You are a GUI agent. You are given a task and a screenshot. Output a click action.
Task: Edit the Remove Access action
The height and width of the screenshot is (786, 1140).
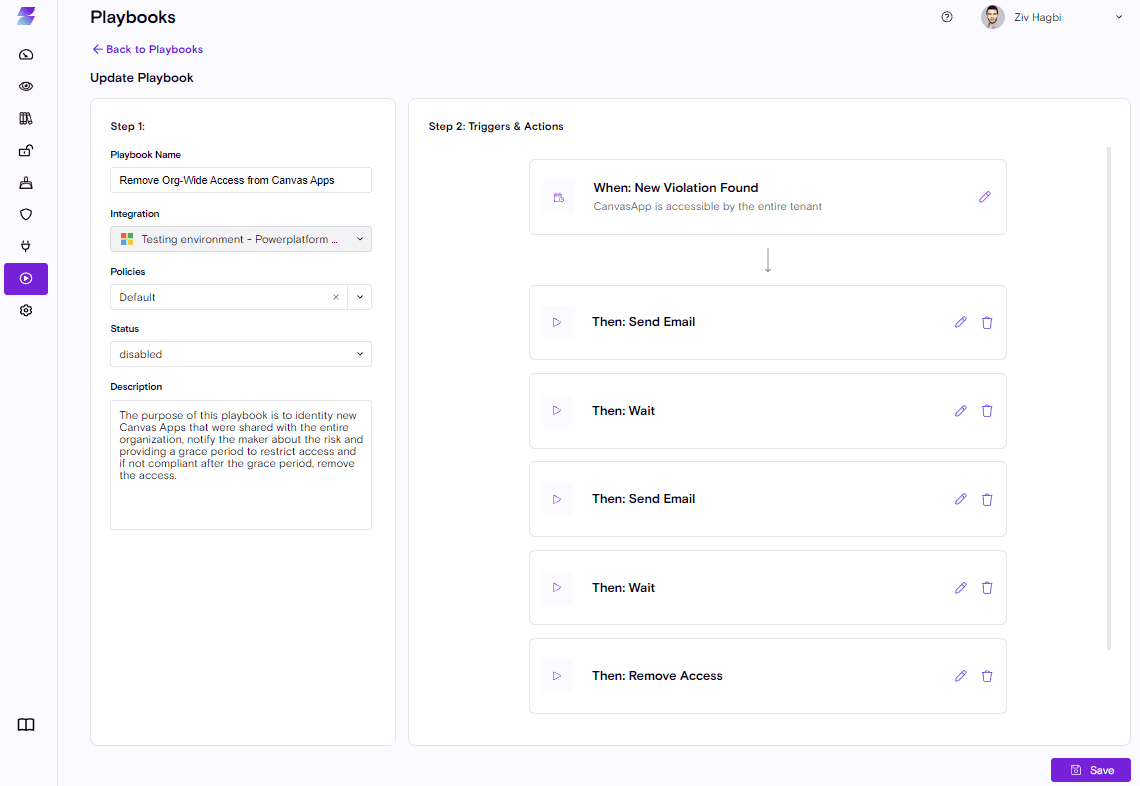pos(960,676)
